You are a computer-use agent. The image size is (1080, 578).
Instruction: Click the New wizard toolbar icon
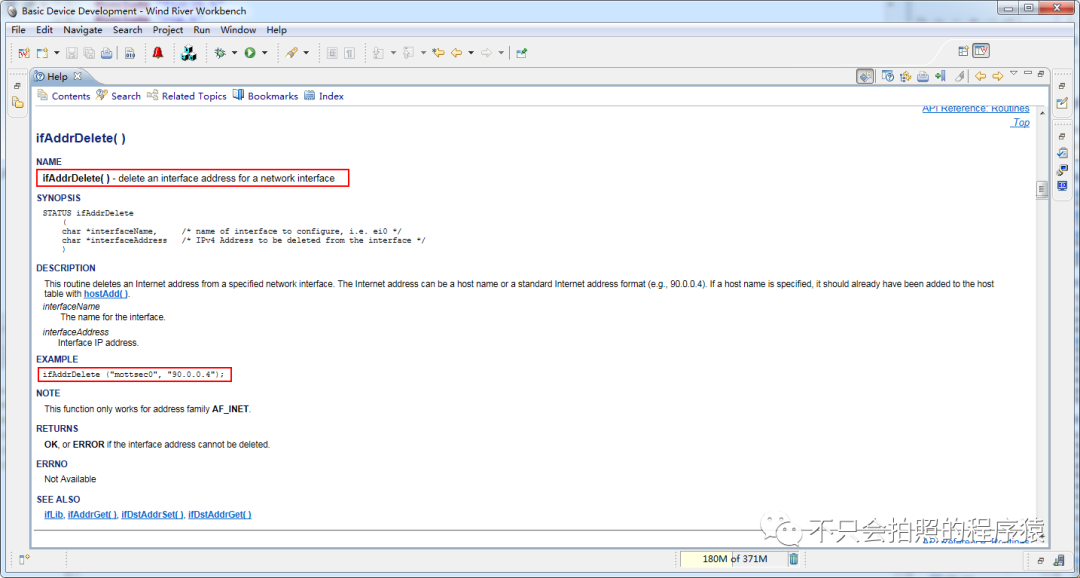[x=43, y=53]
